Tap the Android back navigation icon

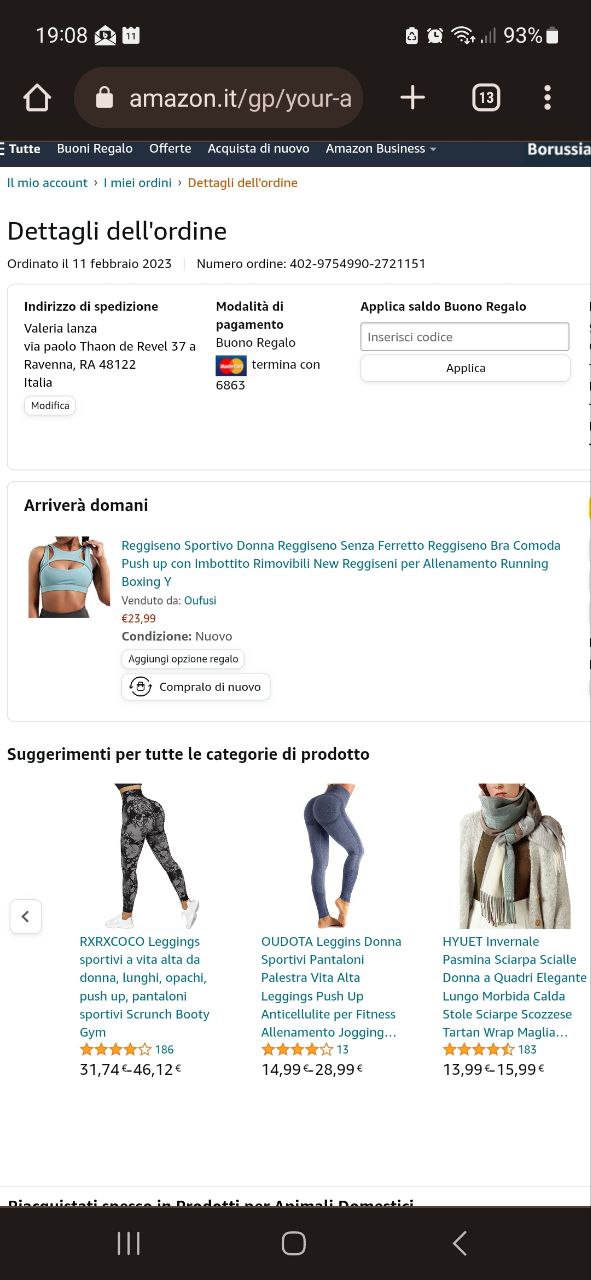pos(460,1243)
